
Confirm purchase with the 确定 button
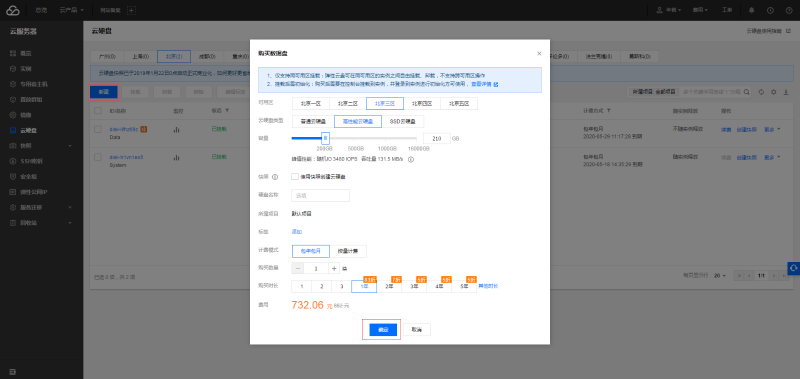383,330
